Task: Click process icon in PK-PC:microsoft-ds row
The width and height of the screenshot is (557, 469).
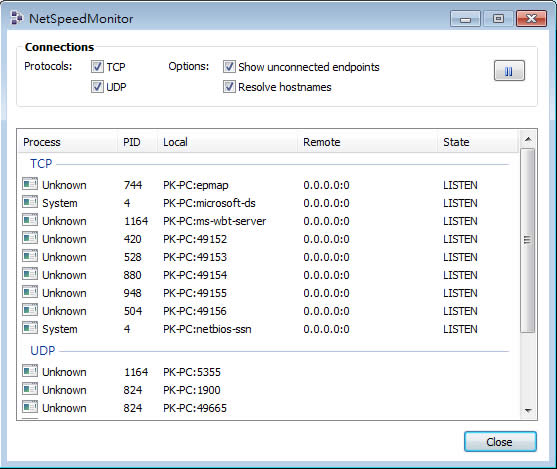Action: (30, 202)
